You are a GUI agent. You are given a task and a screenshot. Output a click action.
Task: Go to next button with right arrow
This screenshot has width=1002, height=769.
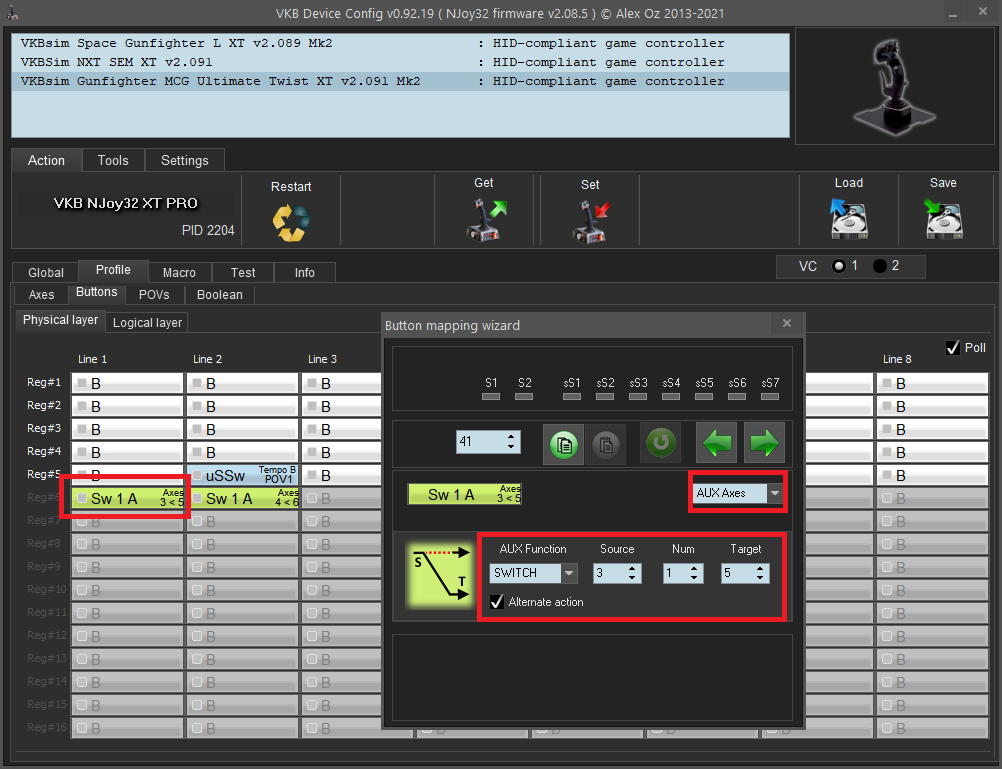[764, 442]
